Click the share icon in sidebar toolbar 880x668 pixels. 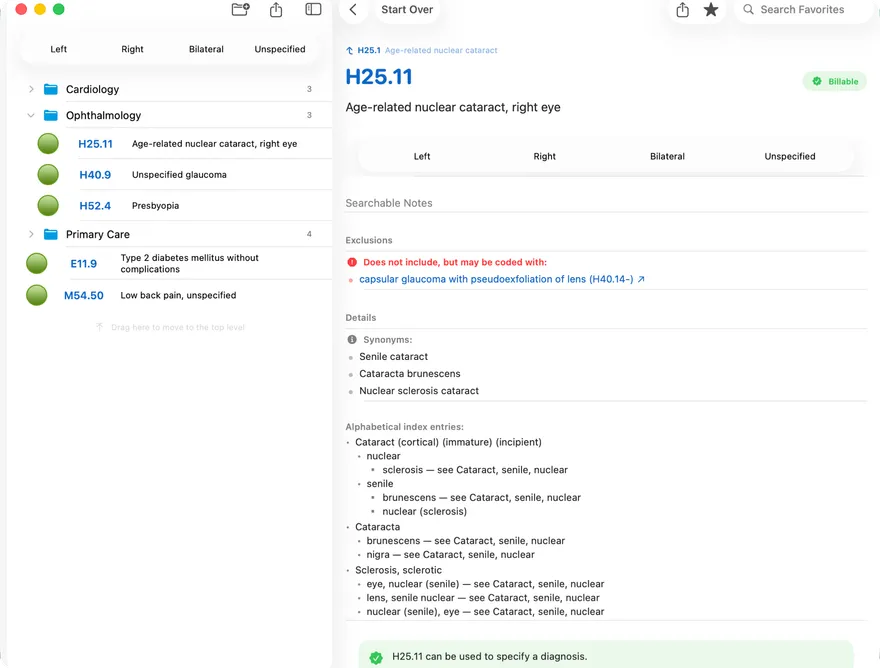pyautogui.click(x=276, y=10)
